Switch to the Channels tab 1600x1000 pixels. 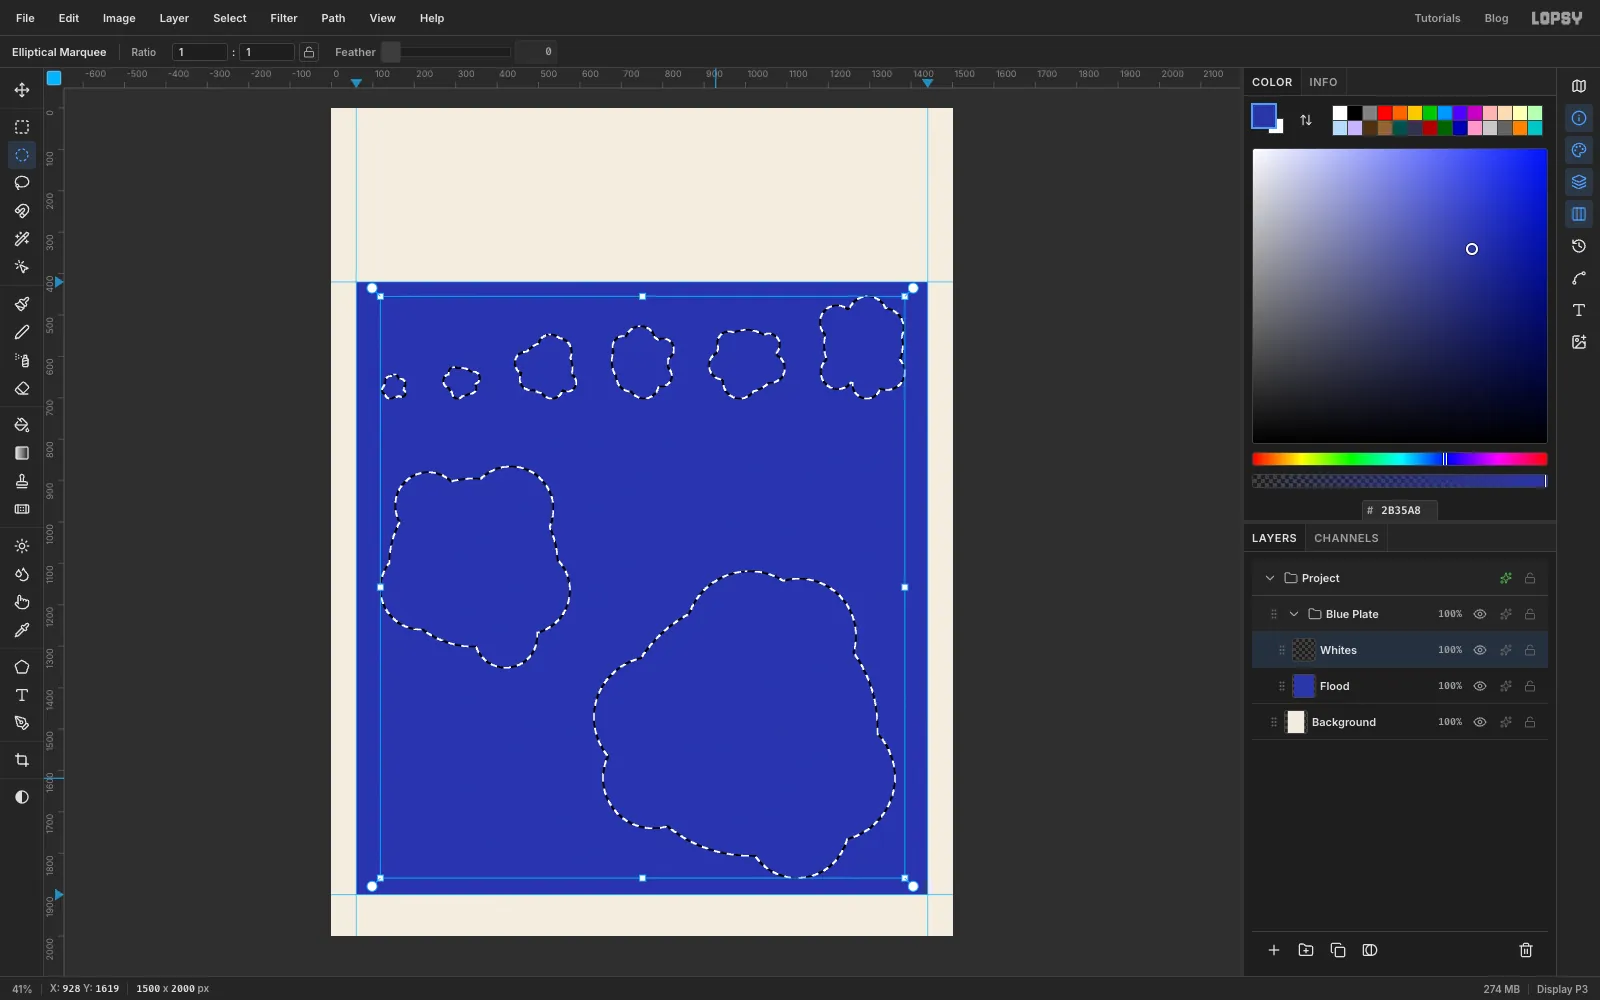click(x=1346, y=538)
